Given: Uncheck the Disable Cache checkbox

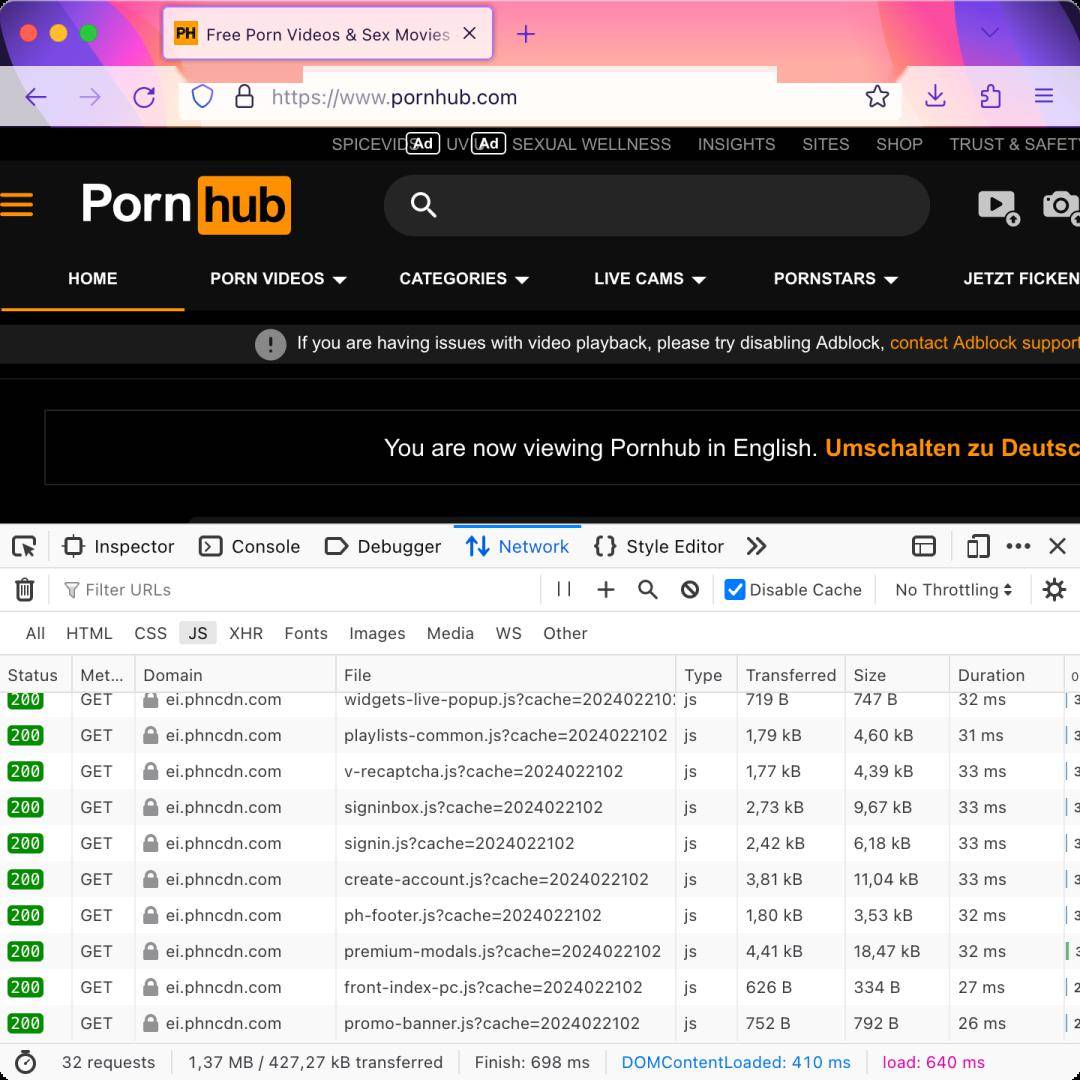Looking at the screenshot, I should click(x=735, y=590).
